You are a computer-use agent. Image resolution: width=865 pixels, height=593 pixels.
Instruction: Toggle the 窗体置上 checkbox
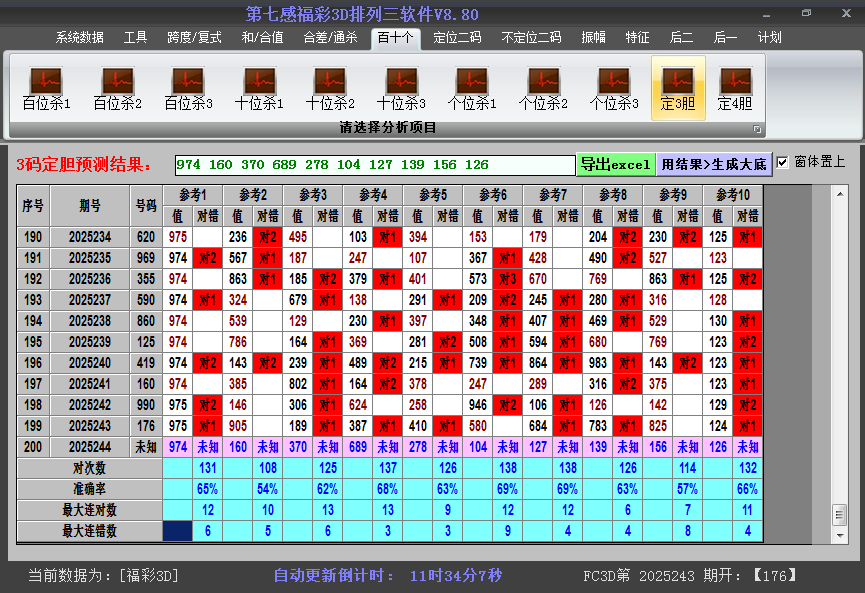[783, 163]
